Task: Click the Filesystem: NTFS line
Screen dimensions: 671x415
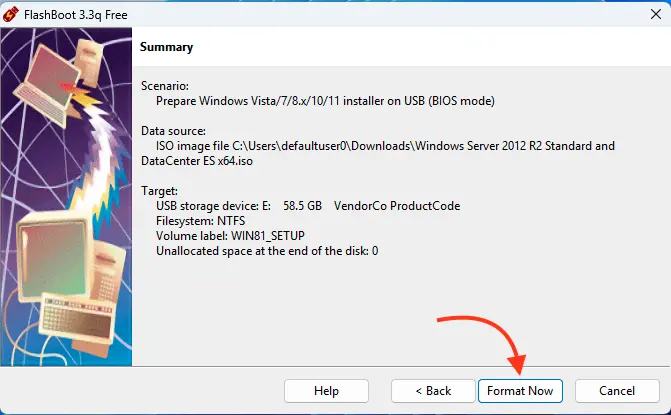Action: click(200, 221)
